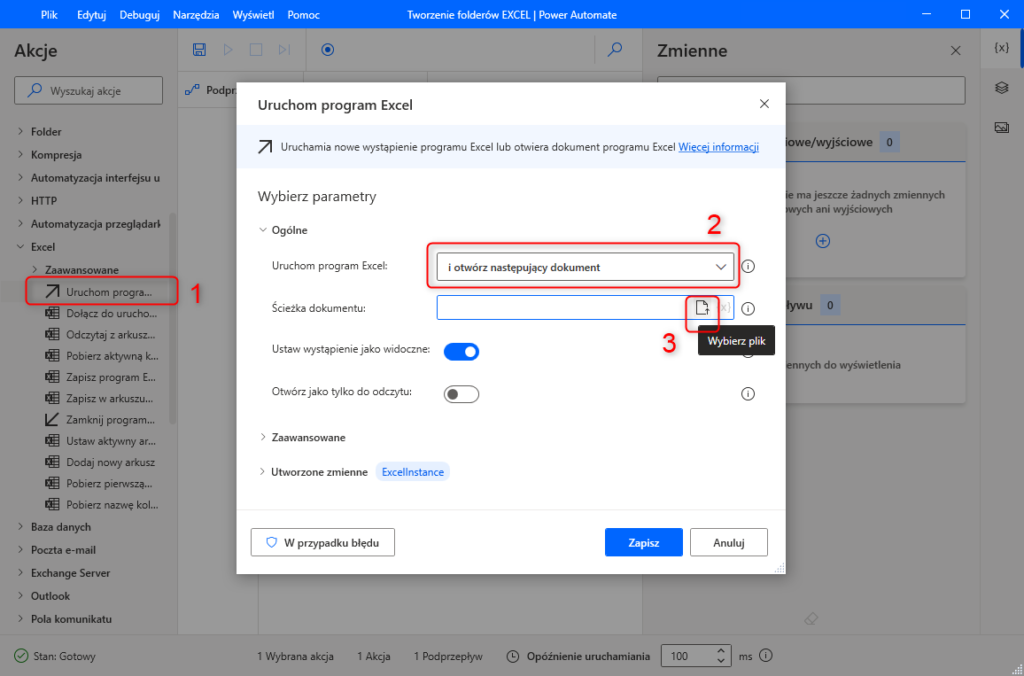Open the Debuguj menu
1024x676 pixels.
(x=138, y=15)
